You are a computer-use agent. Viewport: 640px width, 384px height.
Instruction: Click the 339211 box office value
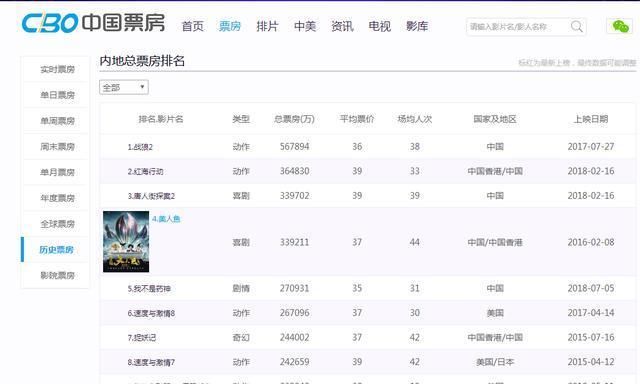pyautogui.click(x=294, y=242)
